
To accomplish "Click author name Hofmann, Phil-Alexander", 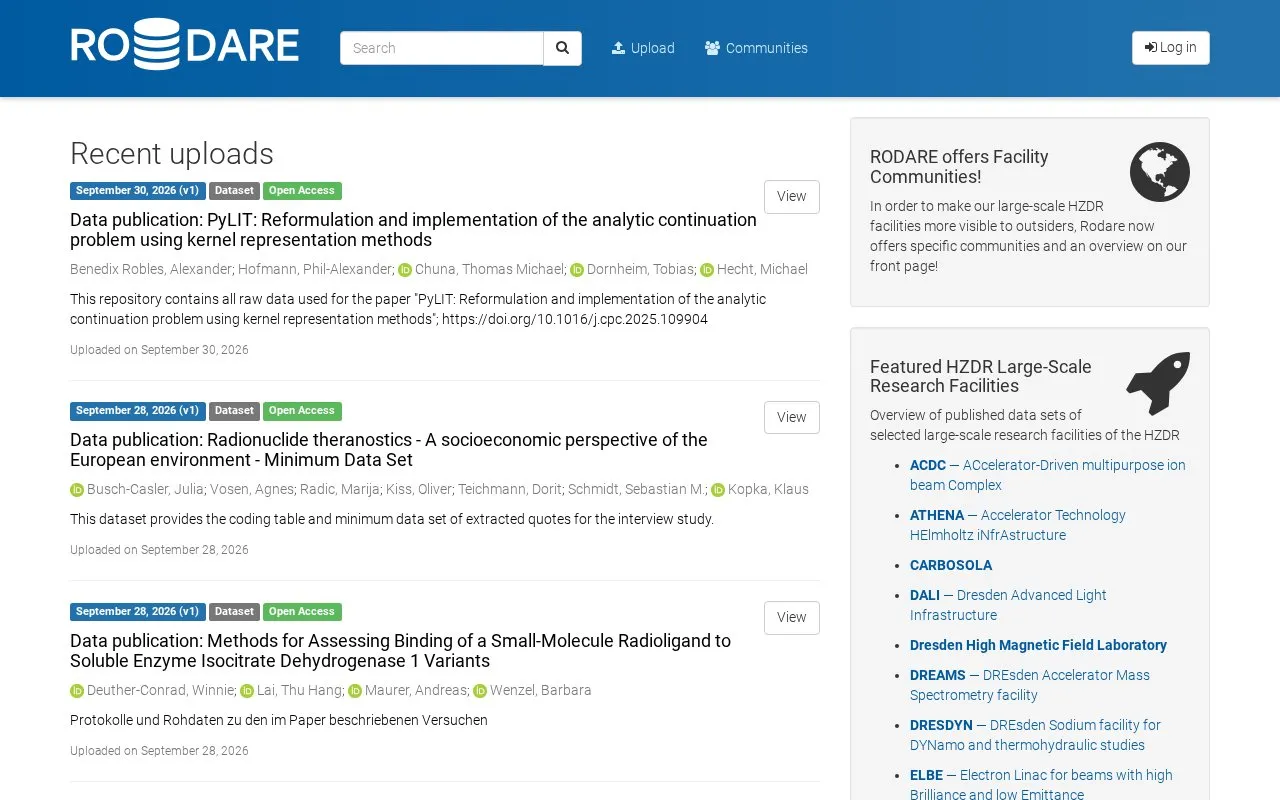I will [x=315, y=270].
